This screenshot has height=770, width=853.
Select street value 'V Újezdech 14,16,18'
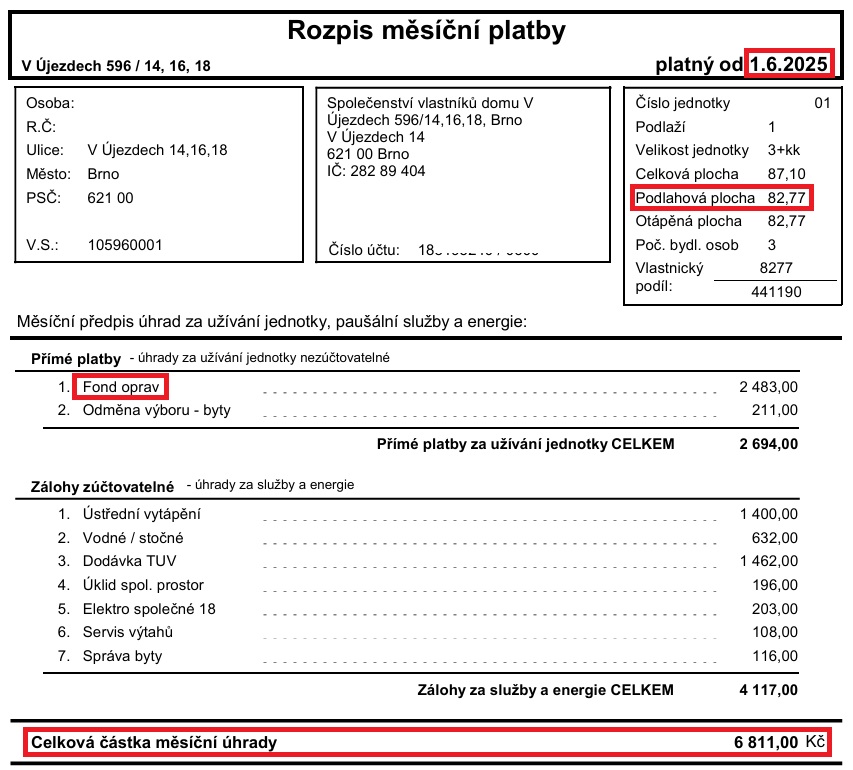point(157,150)
